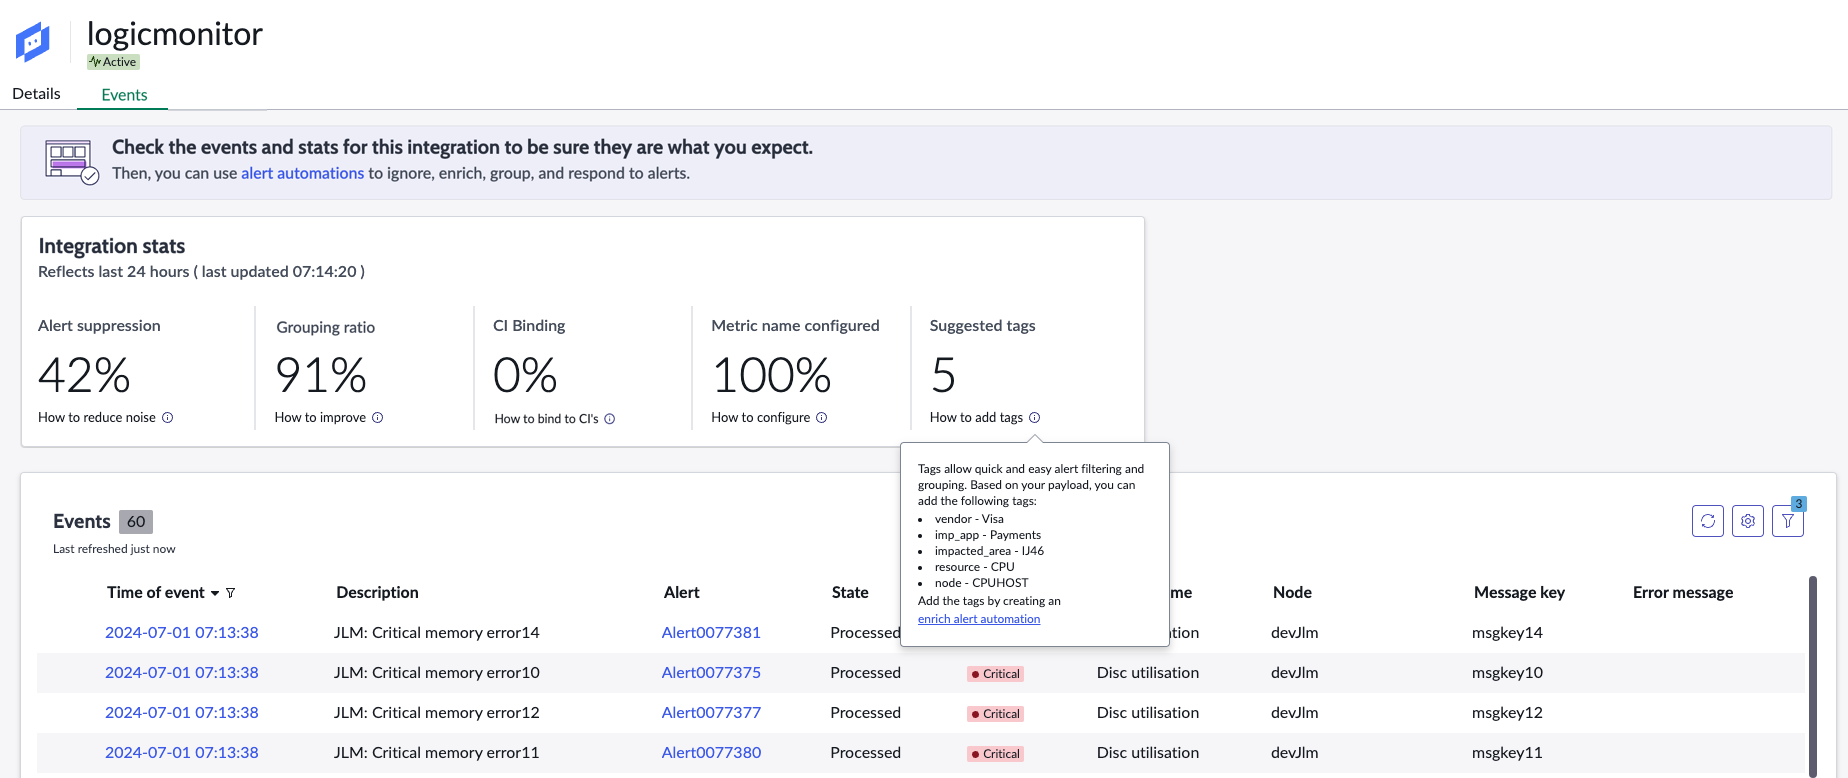Click the info icon beside How to configure
This screenshot has height=778, width=1848.
pyautogui.click(x=822, y=418)
